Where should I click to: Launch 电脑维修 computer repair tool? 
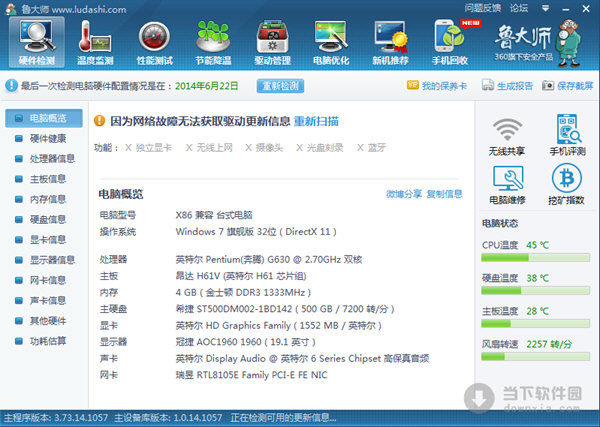pyautogui.click(x=507, y=185)
